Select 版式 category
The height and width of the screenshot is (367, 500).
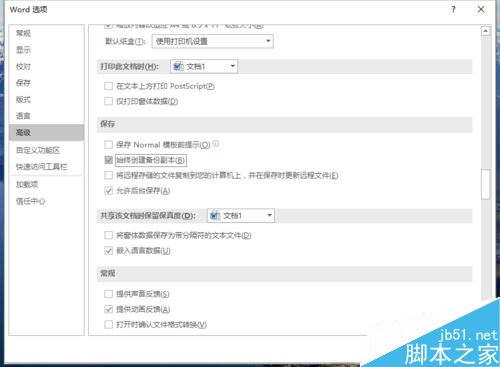(46, 99)
